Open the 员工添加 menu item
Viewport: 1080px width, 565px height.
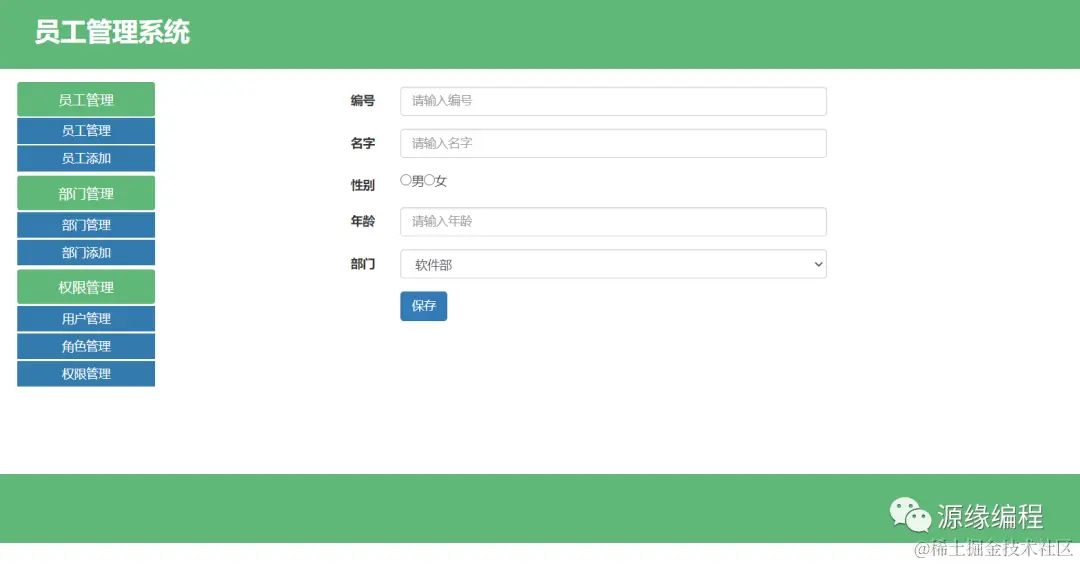(x=86, y=158)
